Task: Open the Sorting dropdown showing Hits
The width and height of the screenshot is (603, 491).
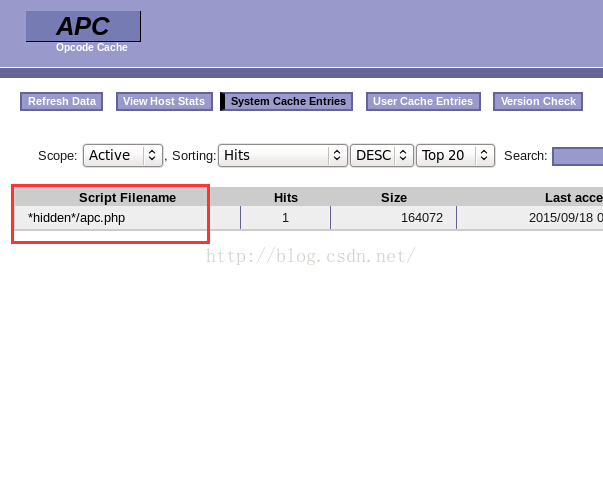Action: tap(283, 155)
